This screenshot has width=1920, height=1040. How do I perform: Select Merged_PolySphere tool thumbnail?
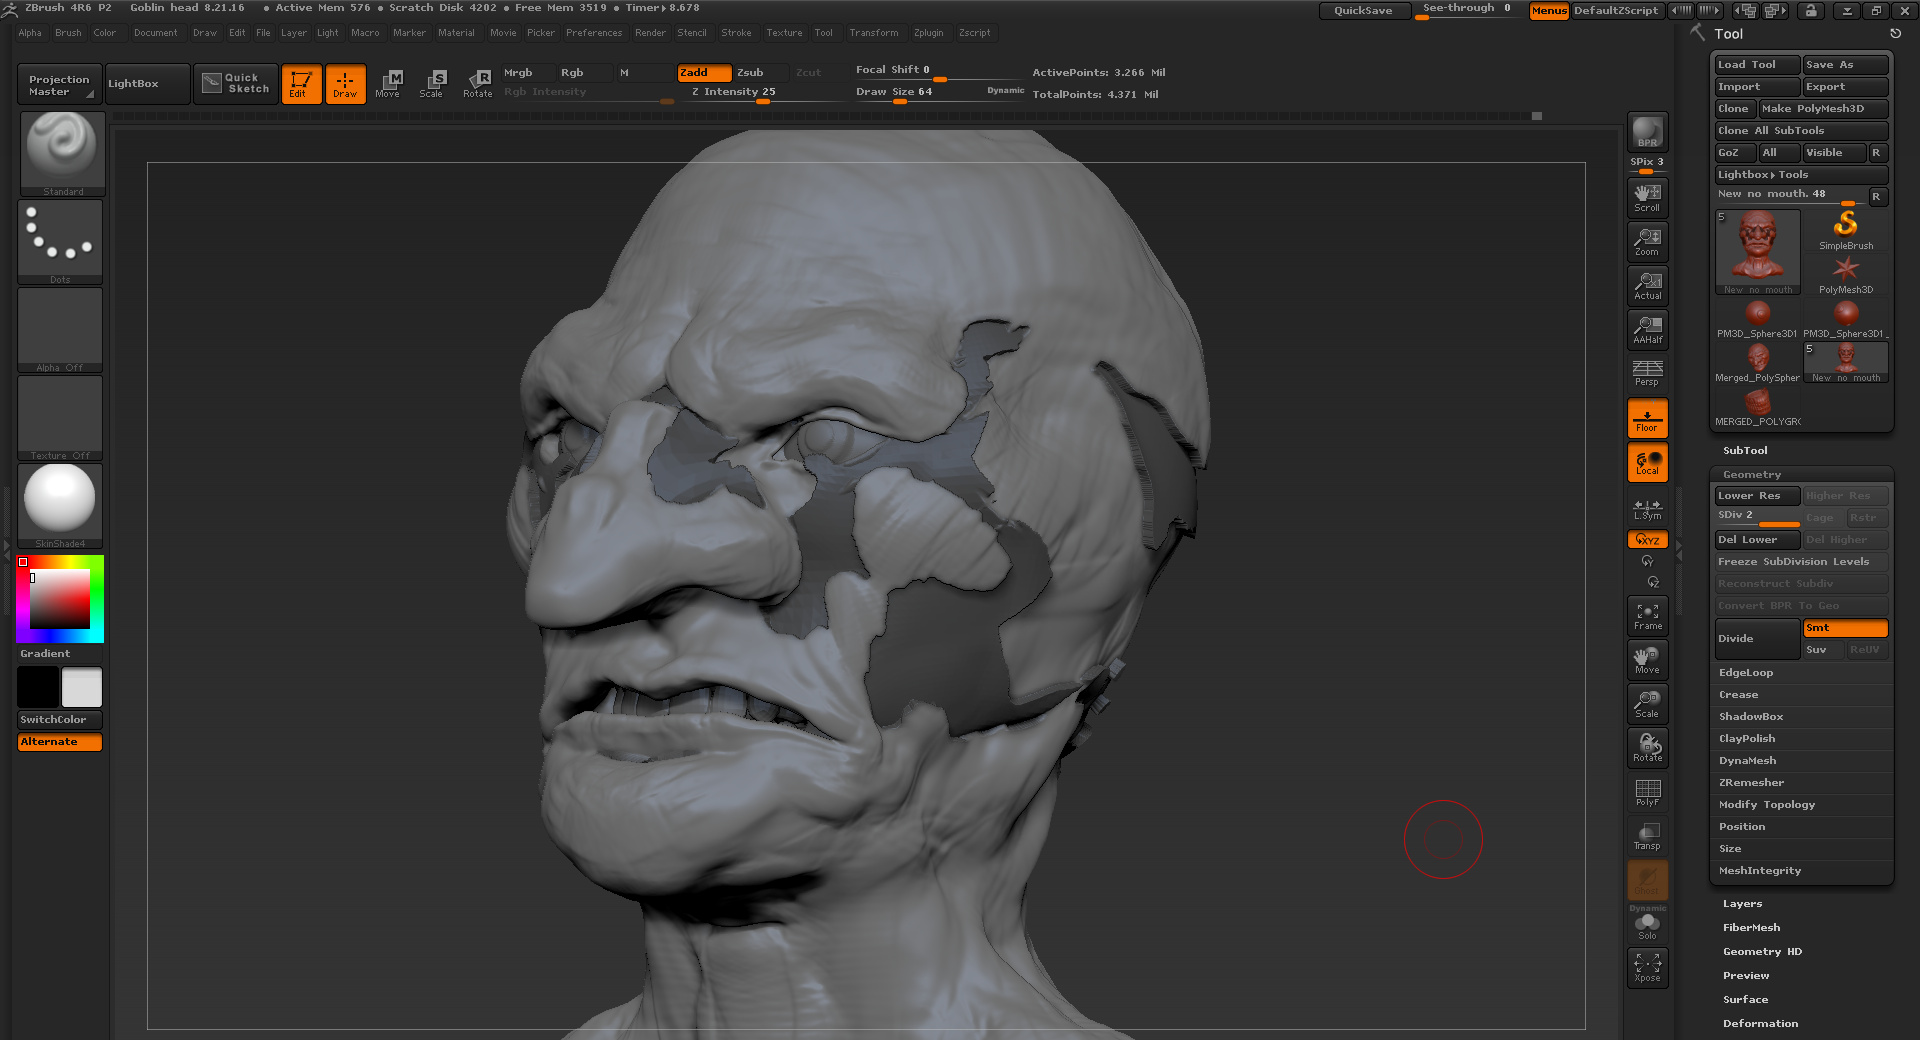1757,363
